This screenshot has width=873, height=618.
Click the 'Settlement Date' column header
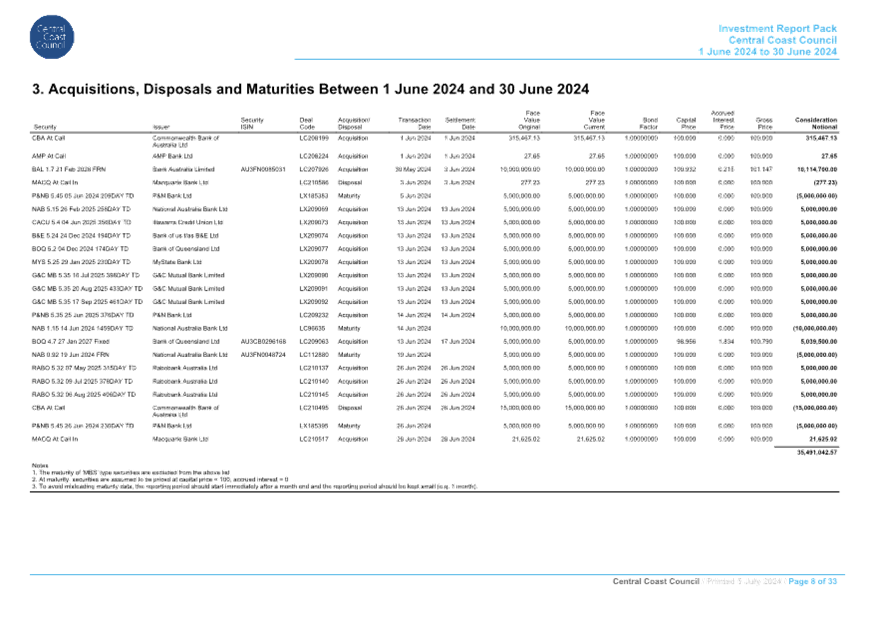[x=460, y=124]
